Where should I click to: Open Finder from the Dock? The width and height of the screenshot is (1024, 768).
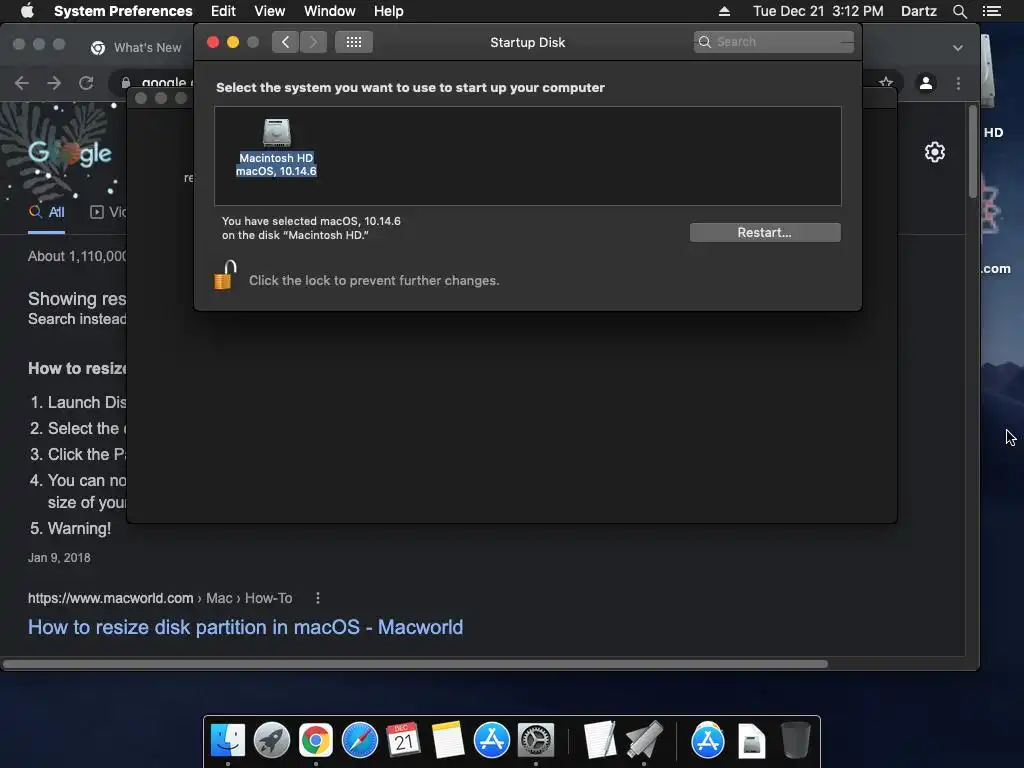tap(227, 740)
